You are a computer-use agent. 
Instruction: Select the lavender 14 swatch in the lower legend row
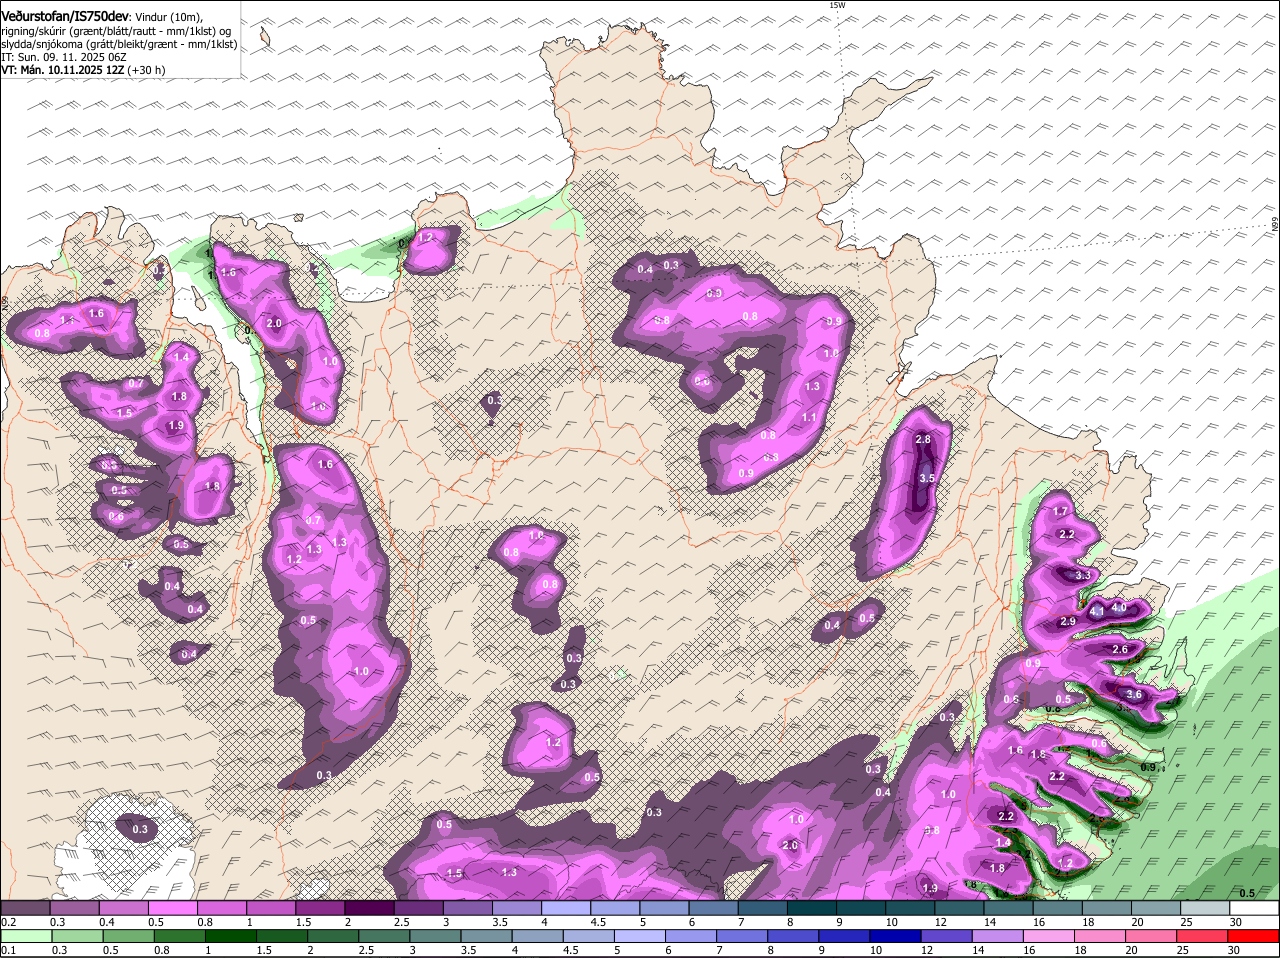tap(997, 936)
